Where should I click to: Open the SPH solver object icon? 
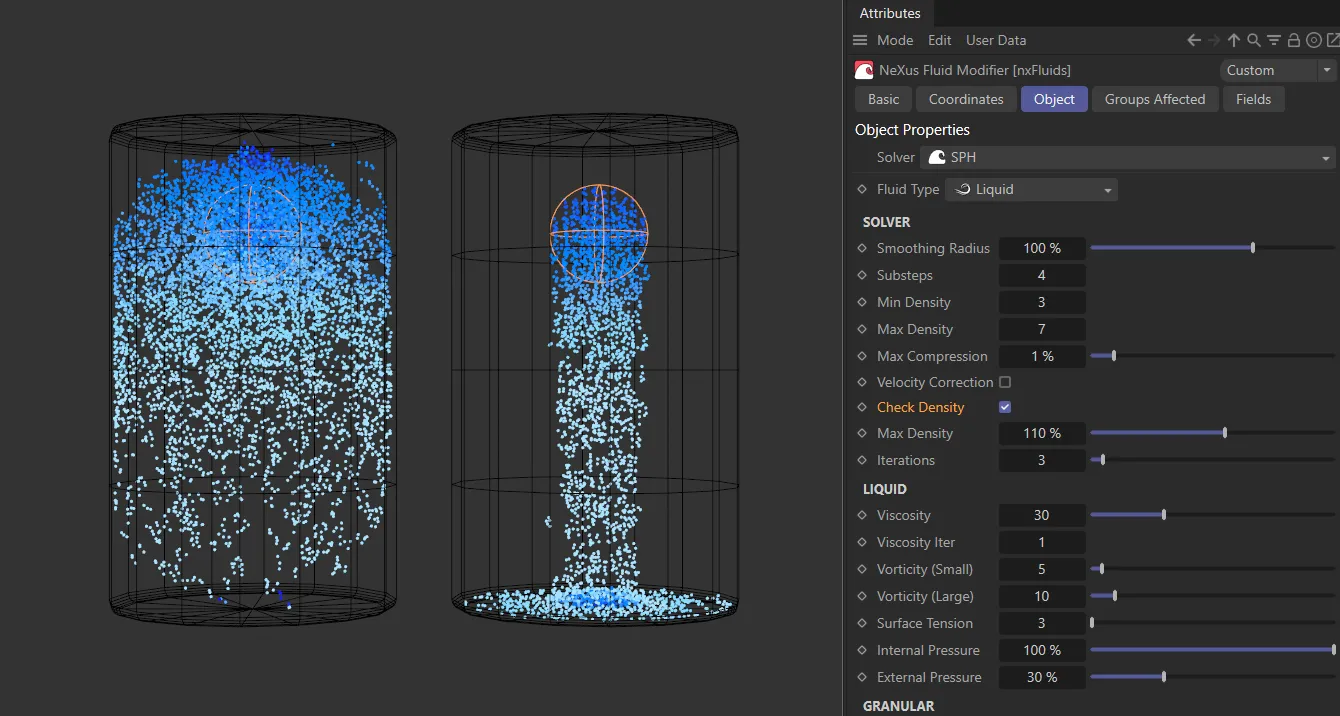[936, 157]
